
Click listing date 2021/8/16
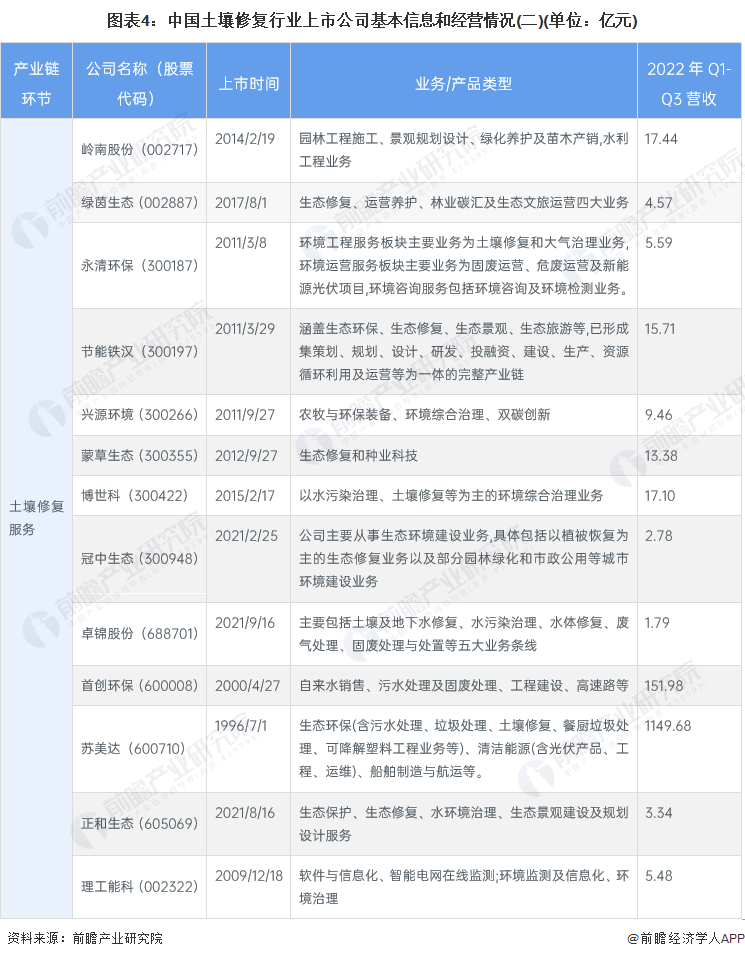point(245,813)
